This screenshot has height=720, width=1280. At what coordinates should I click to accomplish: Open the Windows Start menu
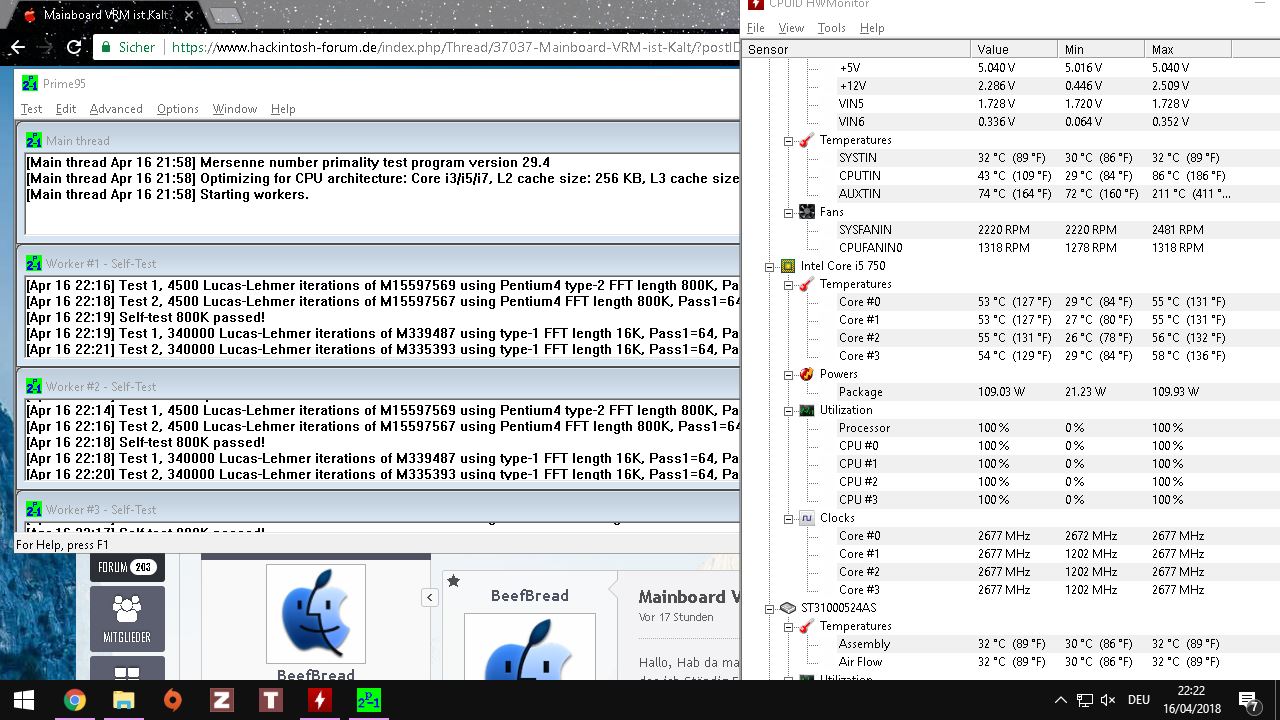[24, 700]
